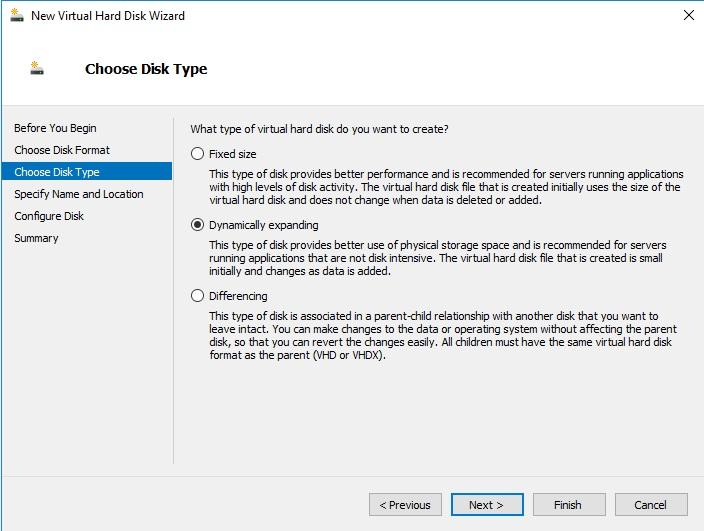Open the Summary step in the sidebar
704x531 pixels.
pyautogui.click(x=36, y=238)
